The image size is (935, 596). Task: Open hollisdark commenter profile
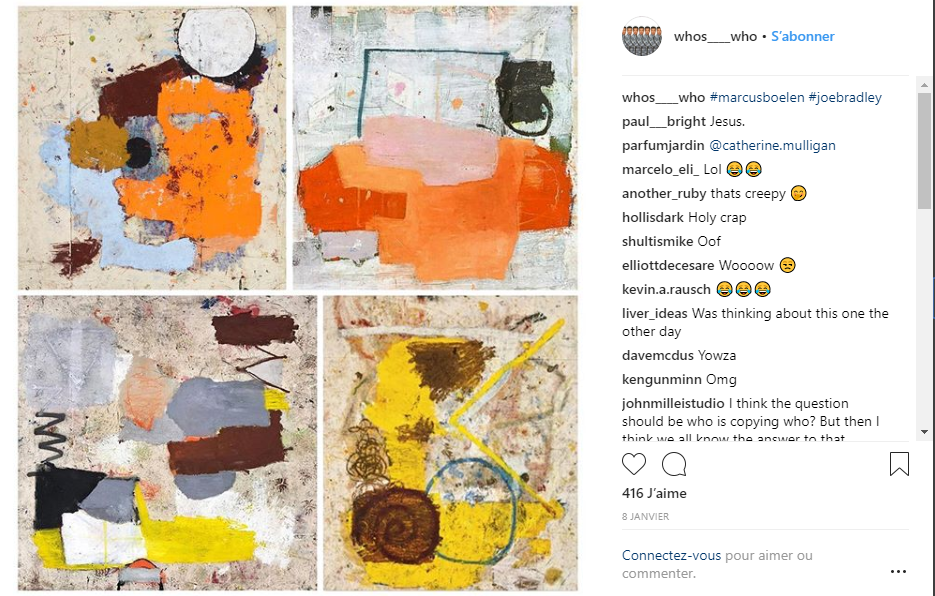coord(652,218)
